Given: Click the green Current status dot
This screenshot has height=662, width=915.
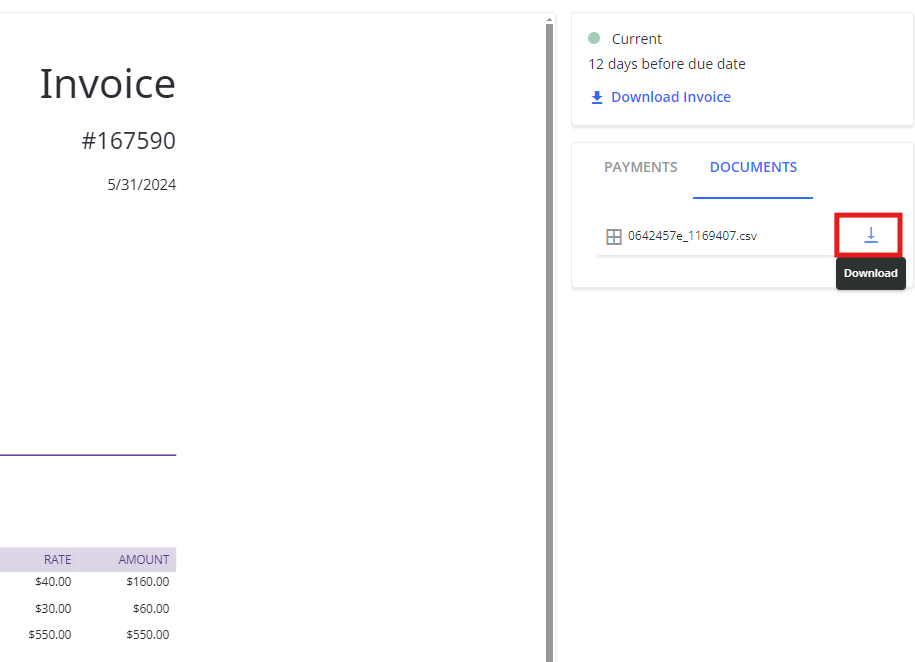Looking at the screenshot, I should pos(595,38).
